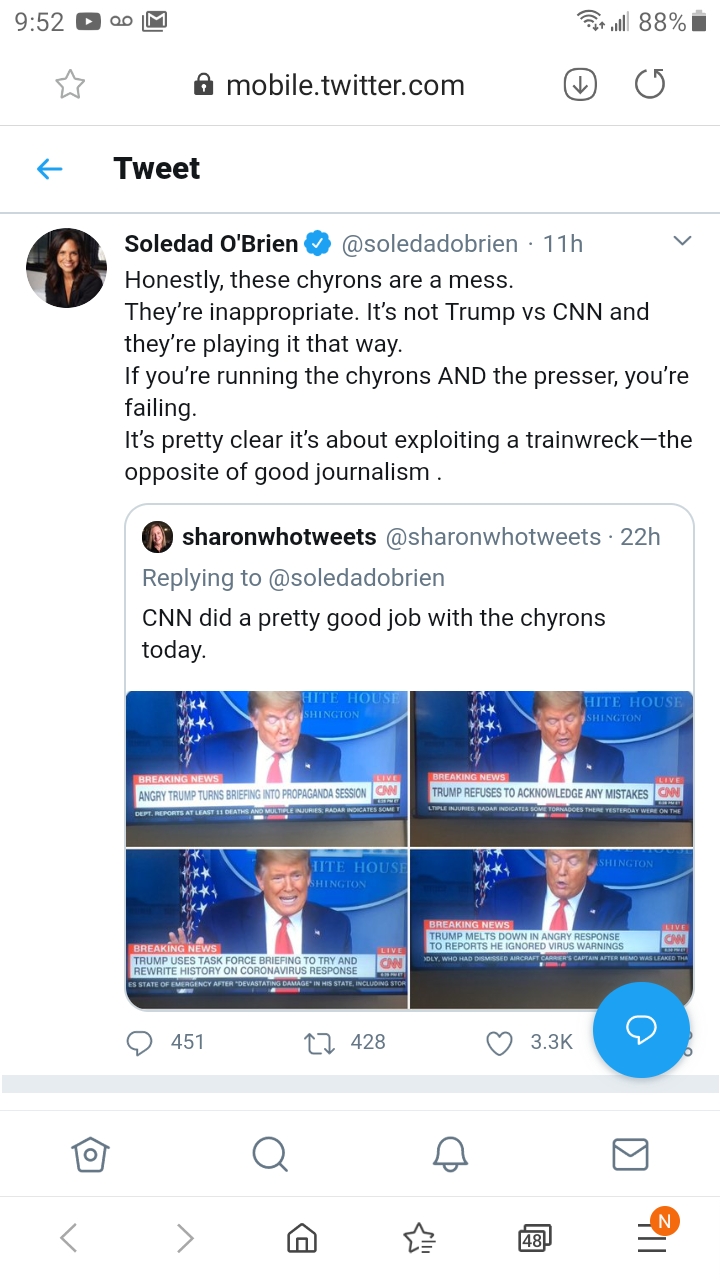720x1280 pixels.
Task: Tap mobile.twitter.com address field
Action: point(330,86)
